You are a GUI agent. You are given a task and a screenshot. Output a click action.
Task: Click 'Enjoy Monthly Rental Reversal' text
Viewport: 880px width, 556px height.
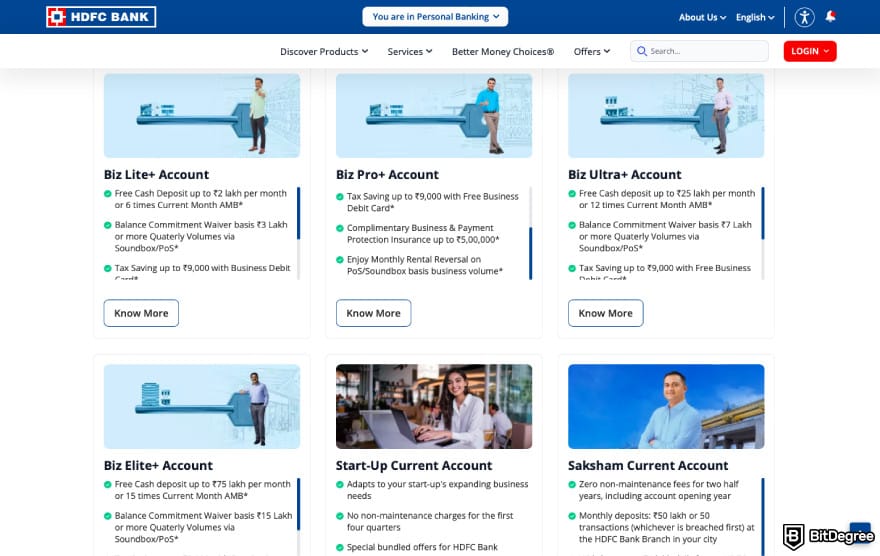pos(424,265)
